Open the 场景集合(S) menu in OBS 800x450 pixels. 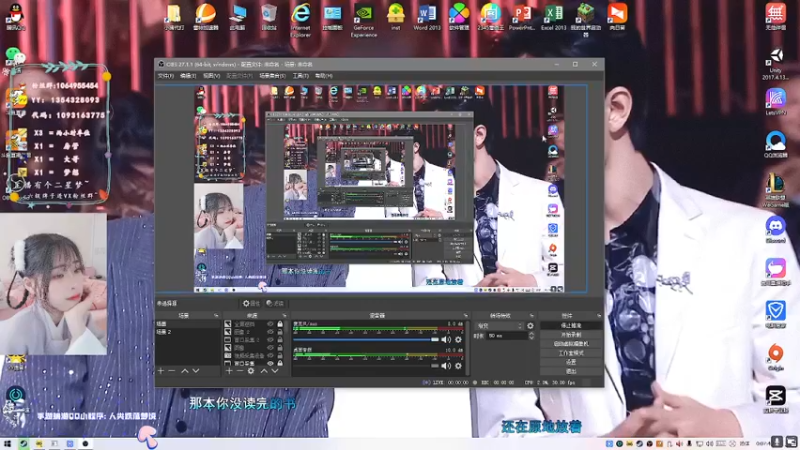[x=272, y=76]
